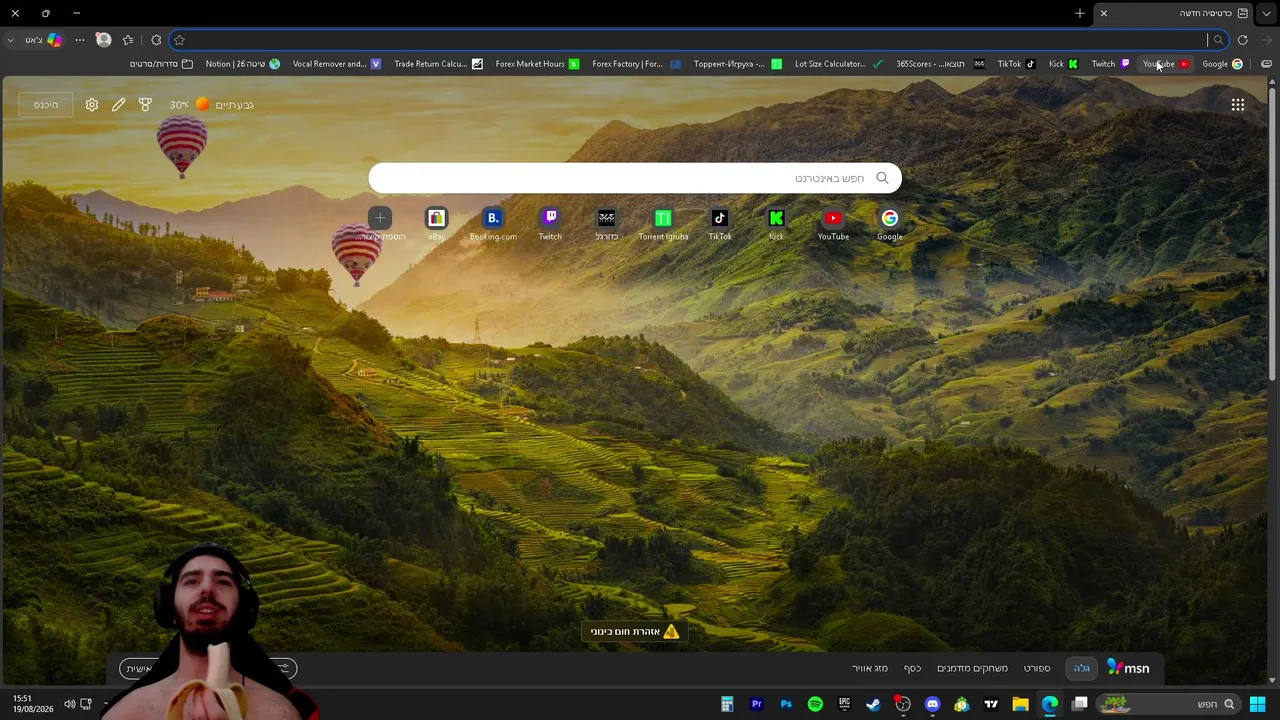The width and height of the screenshot is (1280, 720).
Task: Open the Trade Return Calculator bookmark
Action: (438, 64)
